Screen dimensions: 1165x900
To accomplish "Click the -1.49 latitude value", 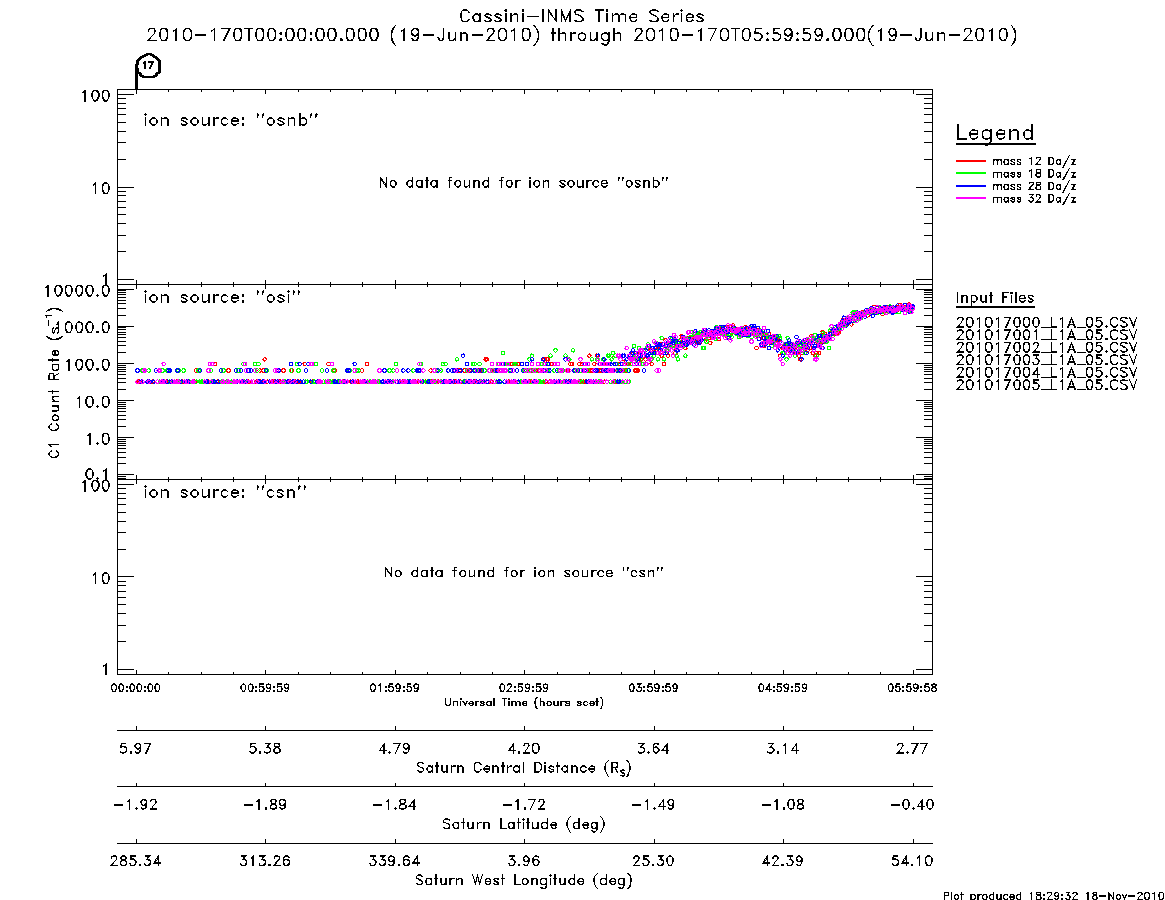I will 653,805.
